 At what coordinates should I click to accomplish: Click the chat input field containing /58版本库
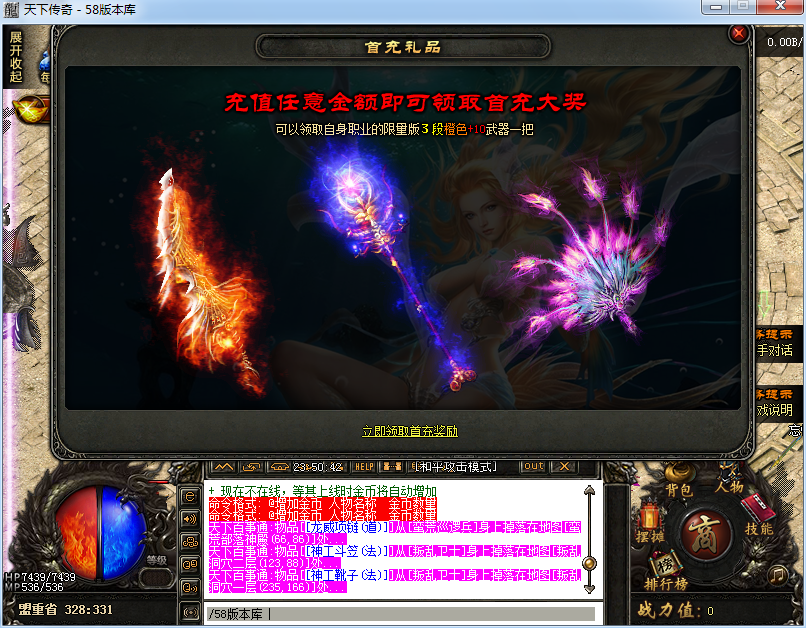[x=400, y=614]
